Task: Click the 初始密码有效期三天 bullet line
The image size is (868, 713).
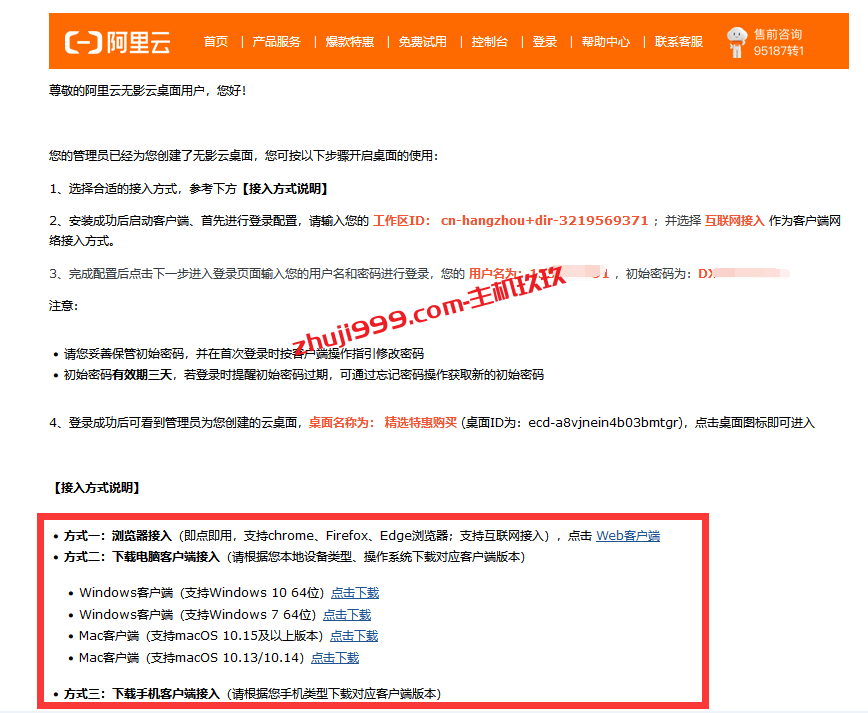Action: (304, 375)
